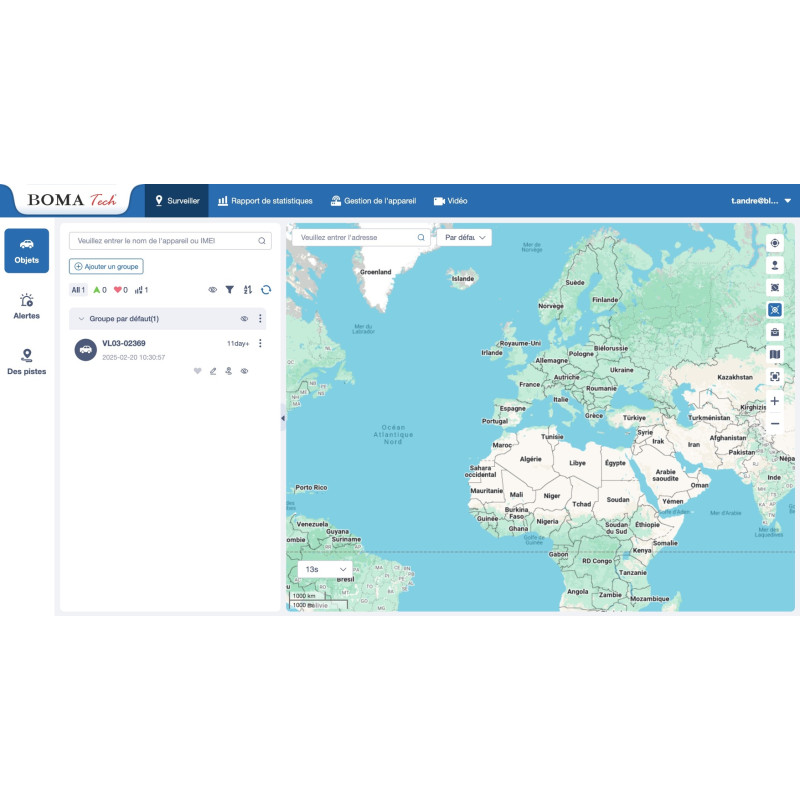The height and width of the screenshot is (800, 800).
Task: Click the refresh icon above device list
Action: point(266,290)
